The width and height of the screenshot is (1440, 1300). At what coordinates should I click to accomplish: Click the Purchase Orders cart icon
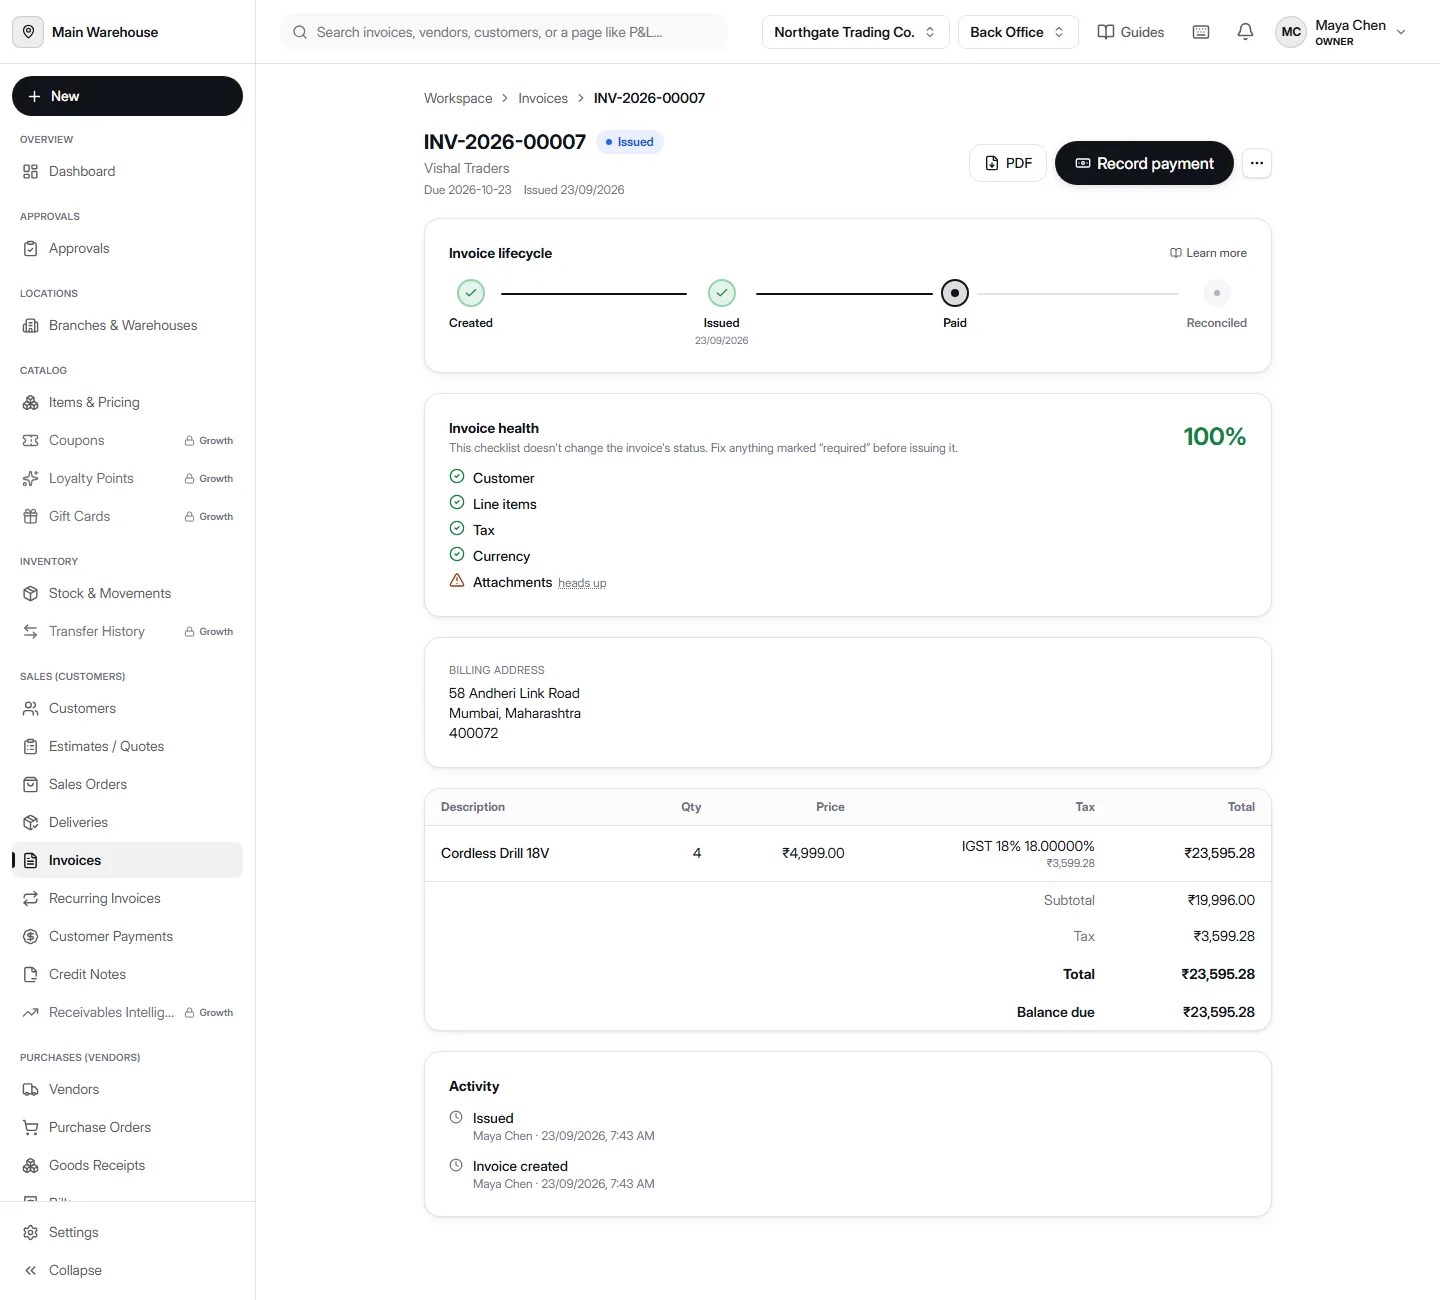[31, 1128]
